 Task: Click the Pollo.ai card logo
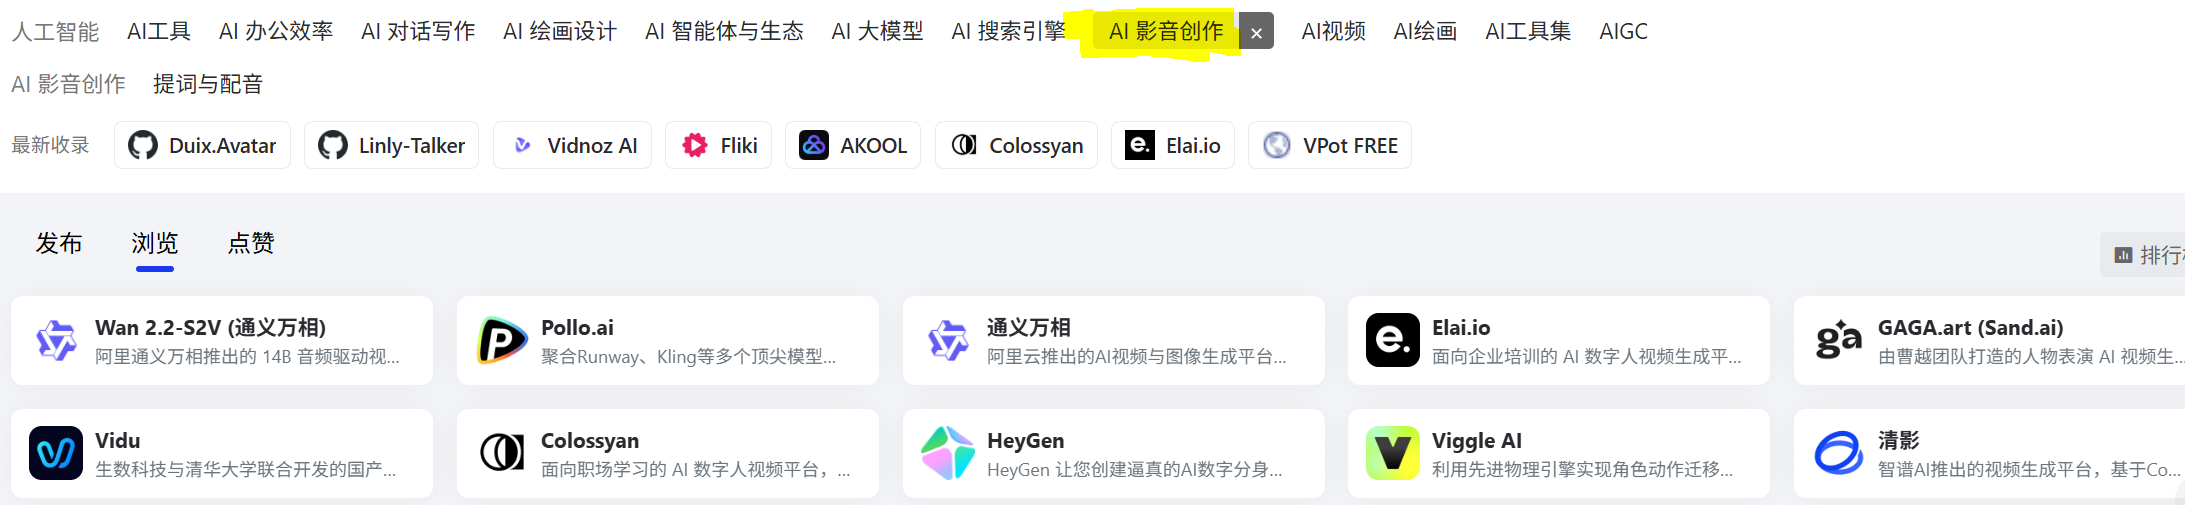(502, 340)
